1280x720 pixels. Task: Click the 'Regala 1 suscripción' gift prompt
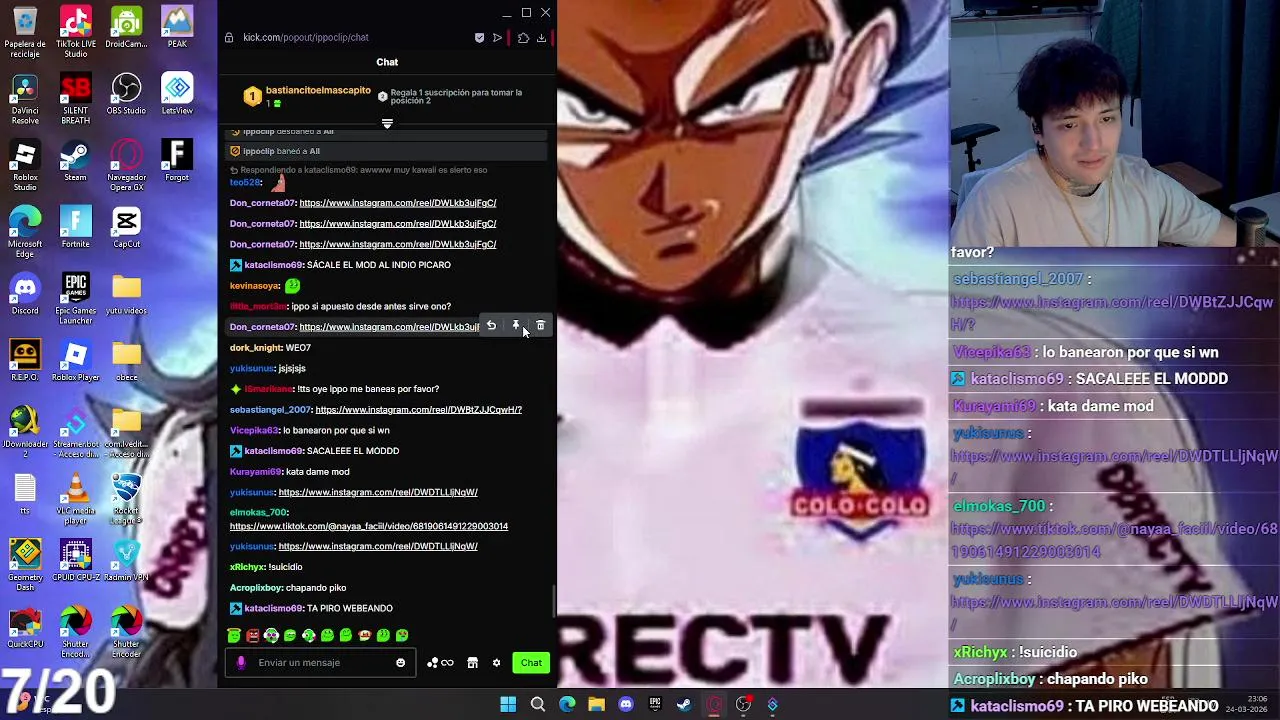click(x=450, y=97)
